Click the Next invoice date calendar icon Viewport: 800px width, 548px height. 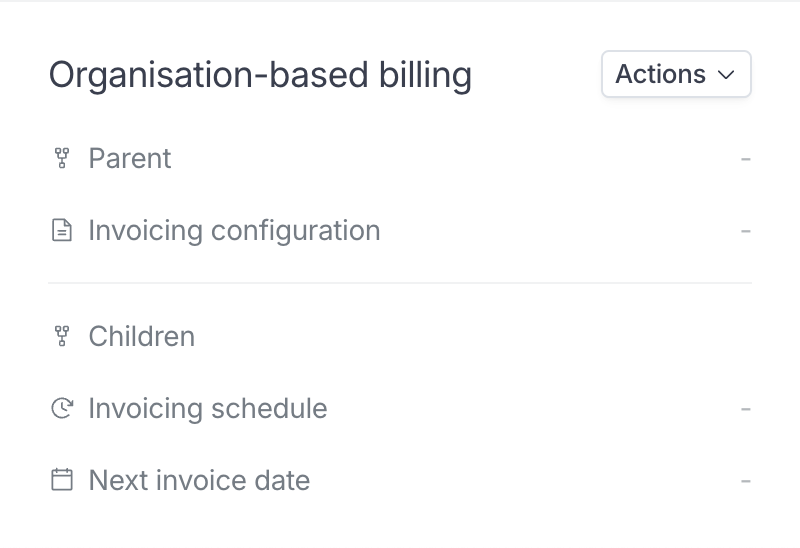pos(62,480)
